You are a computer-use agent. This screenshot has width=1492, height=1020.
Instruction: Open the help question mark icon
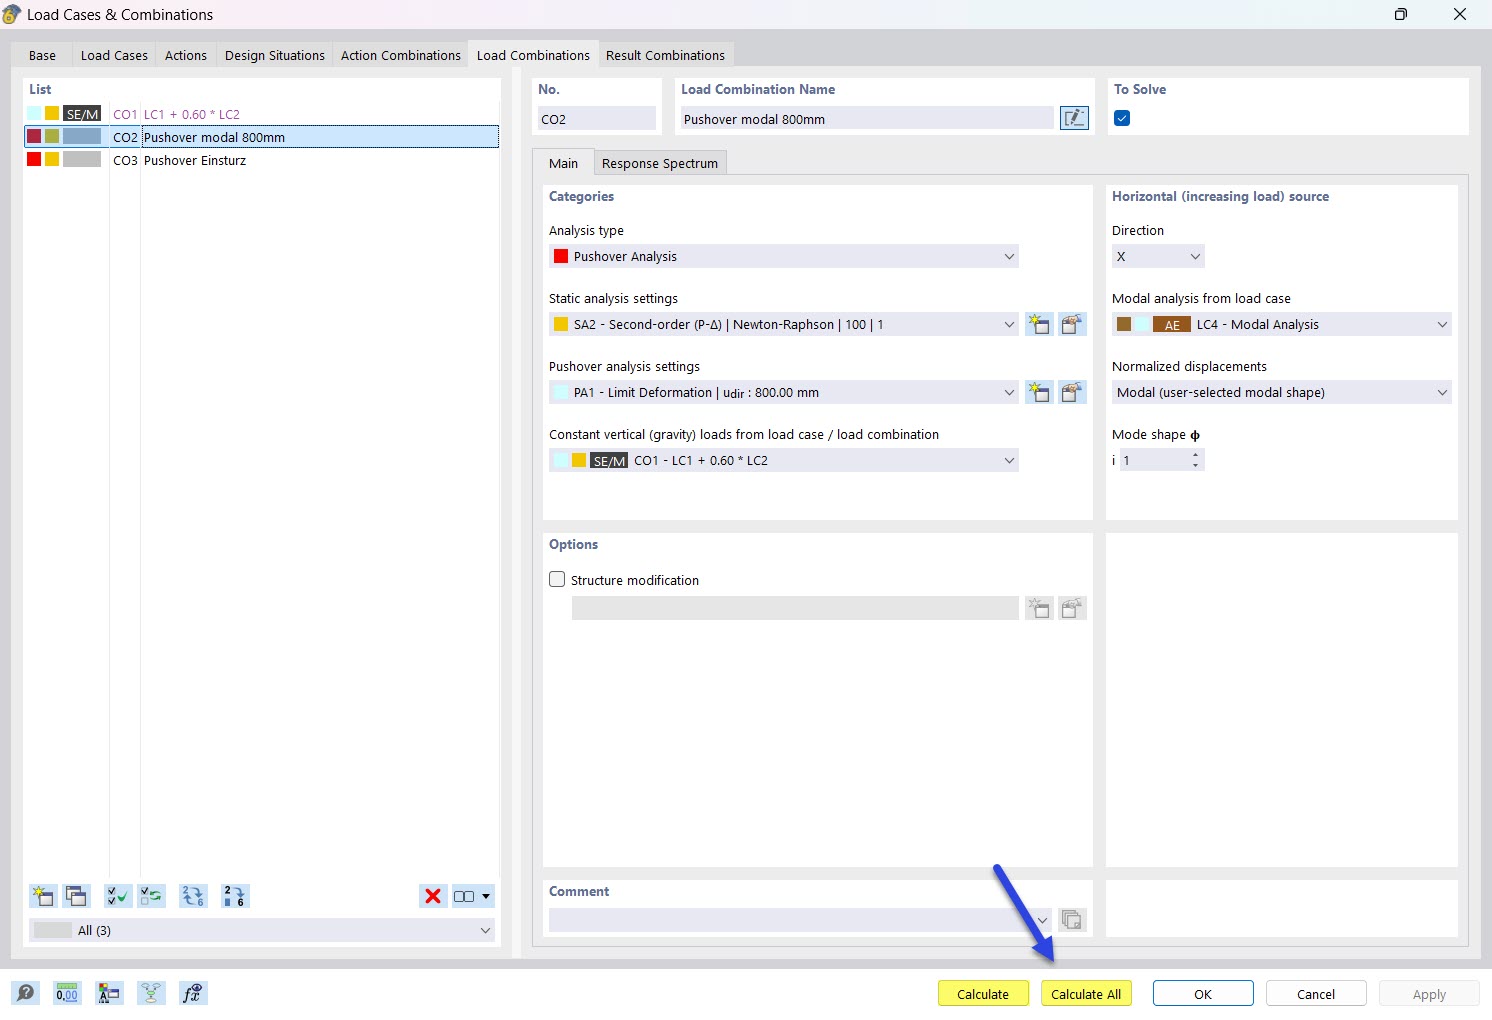25,993
